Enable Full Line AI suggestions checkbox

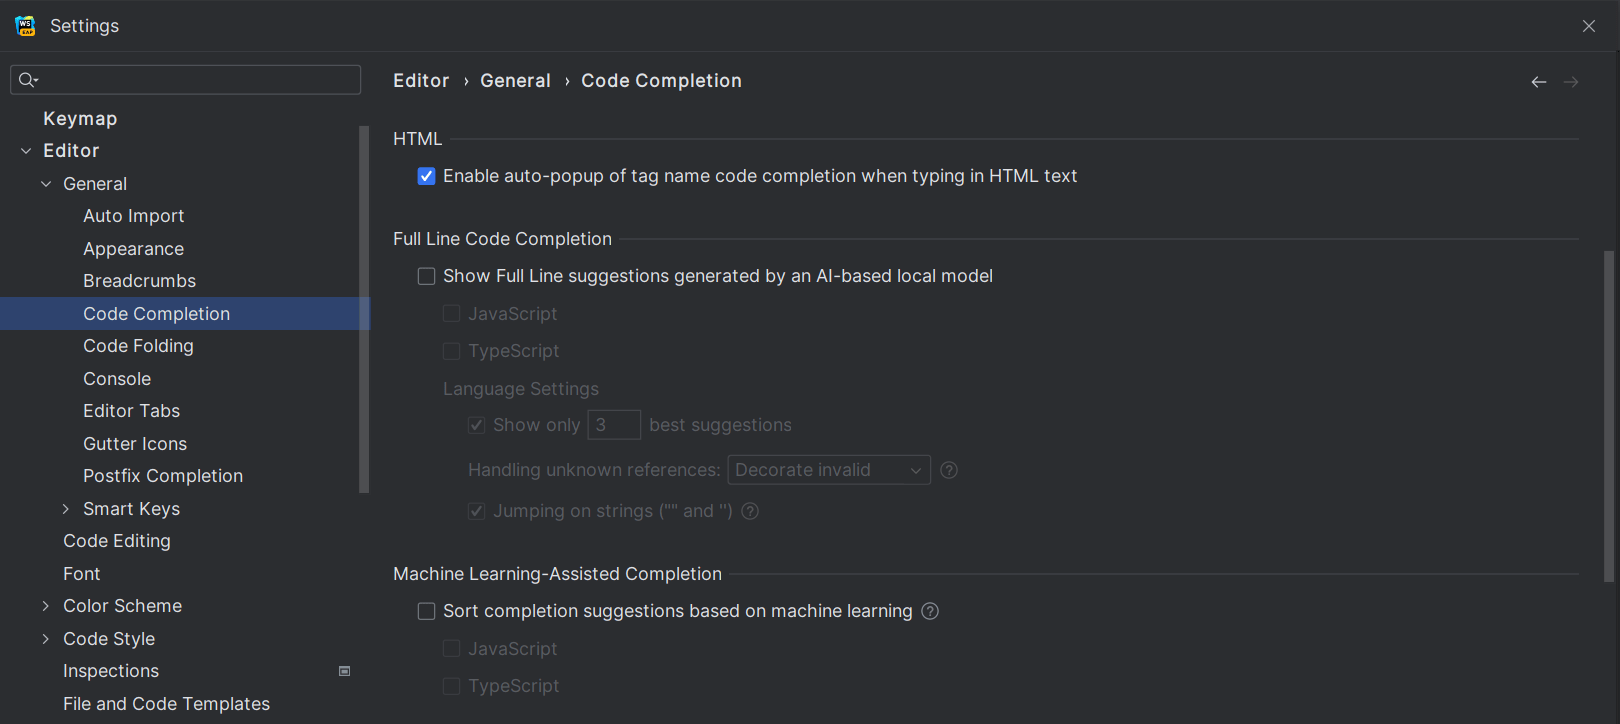click(427, 276)
